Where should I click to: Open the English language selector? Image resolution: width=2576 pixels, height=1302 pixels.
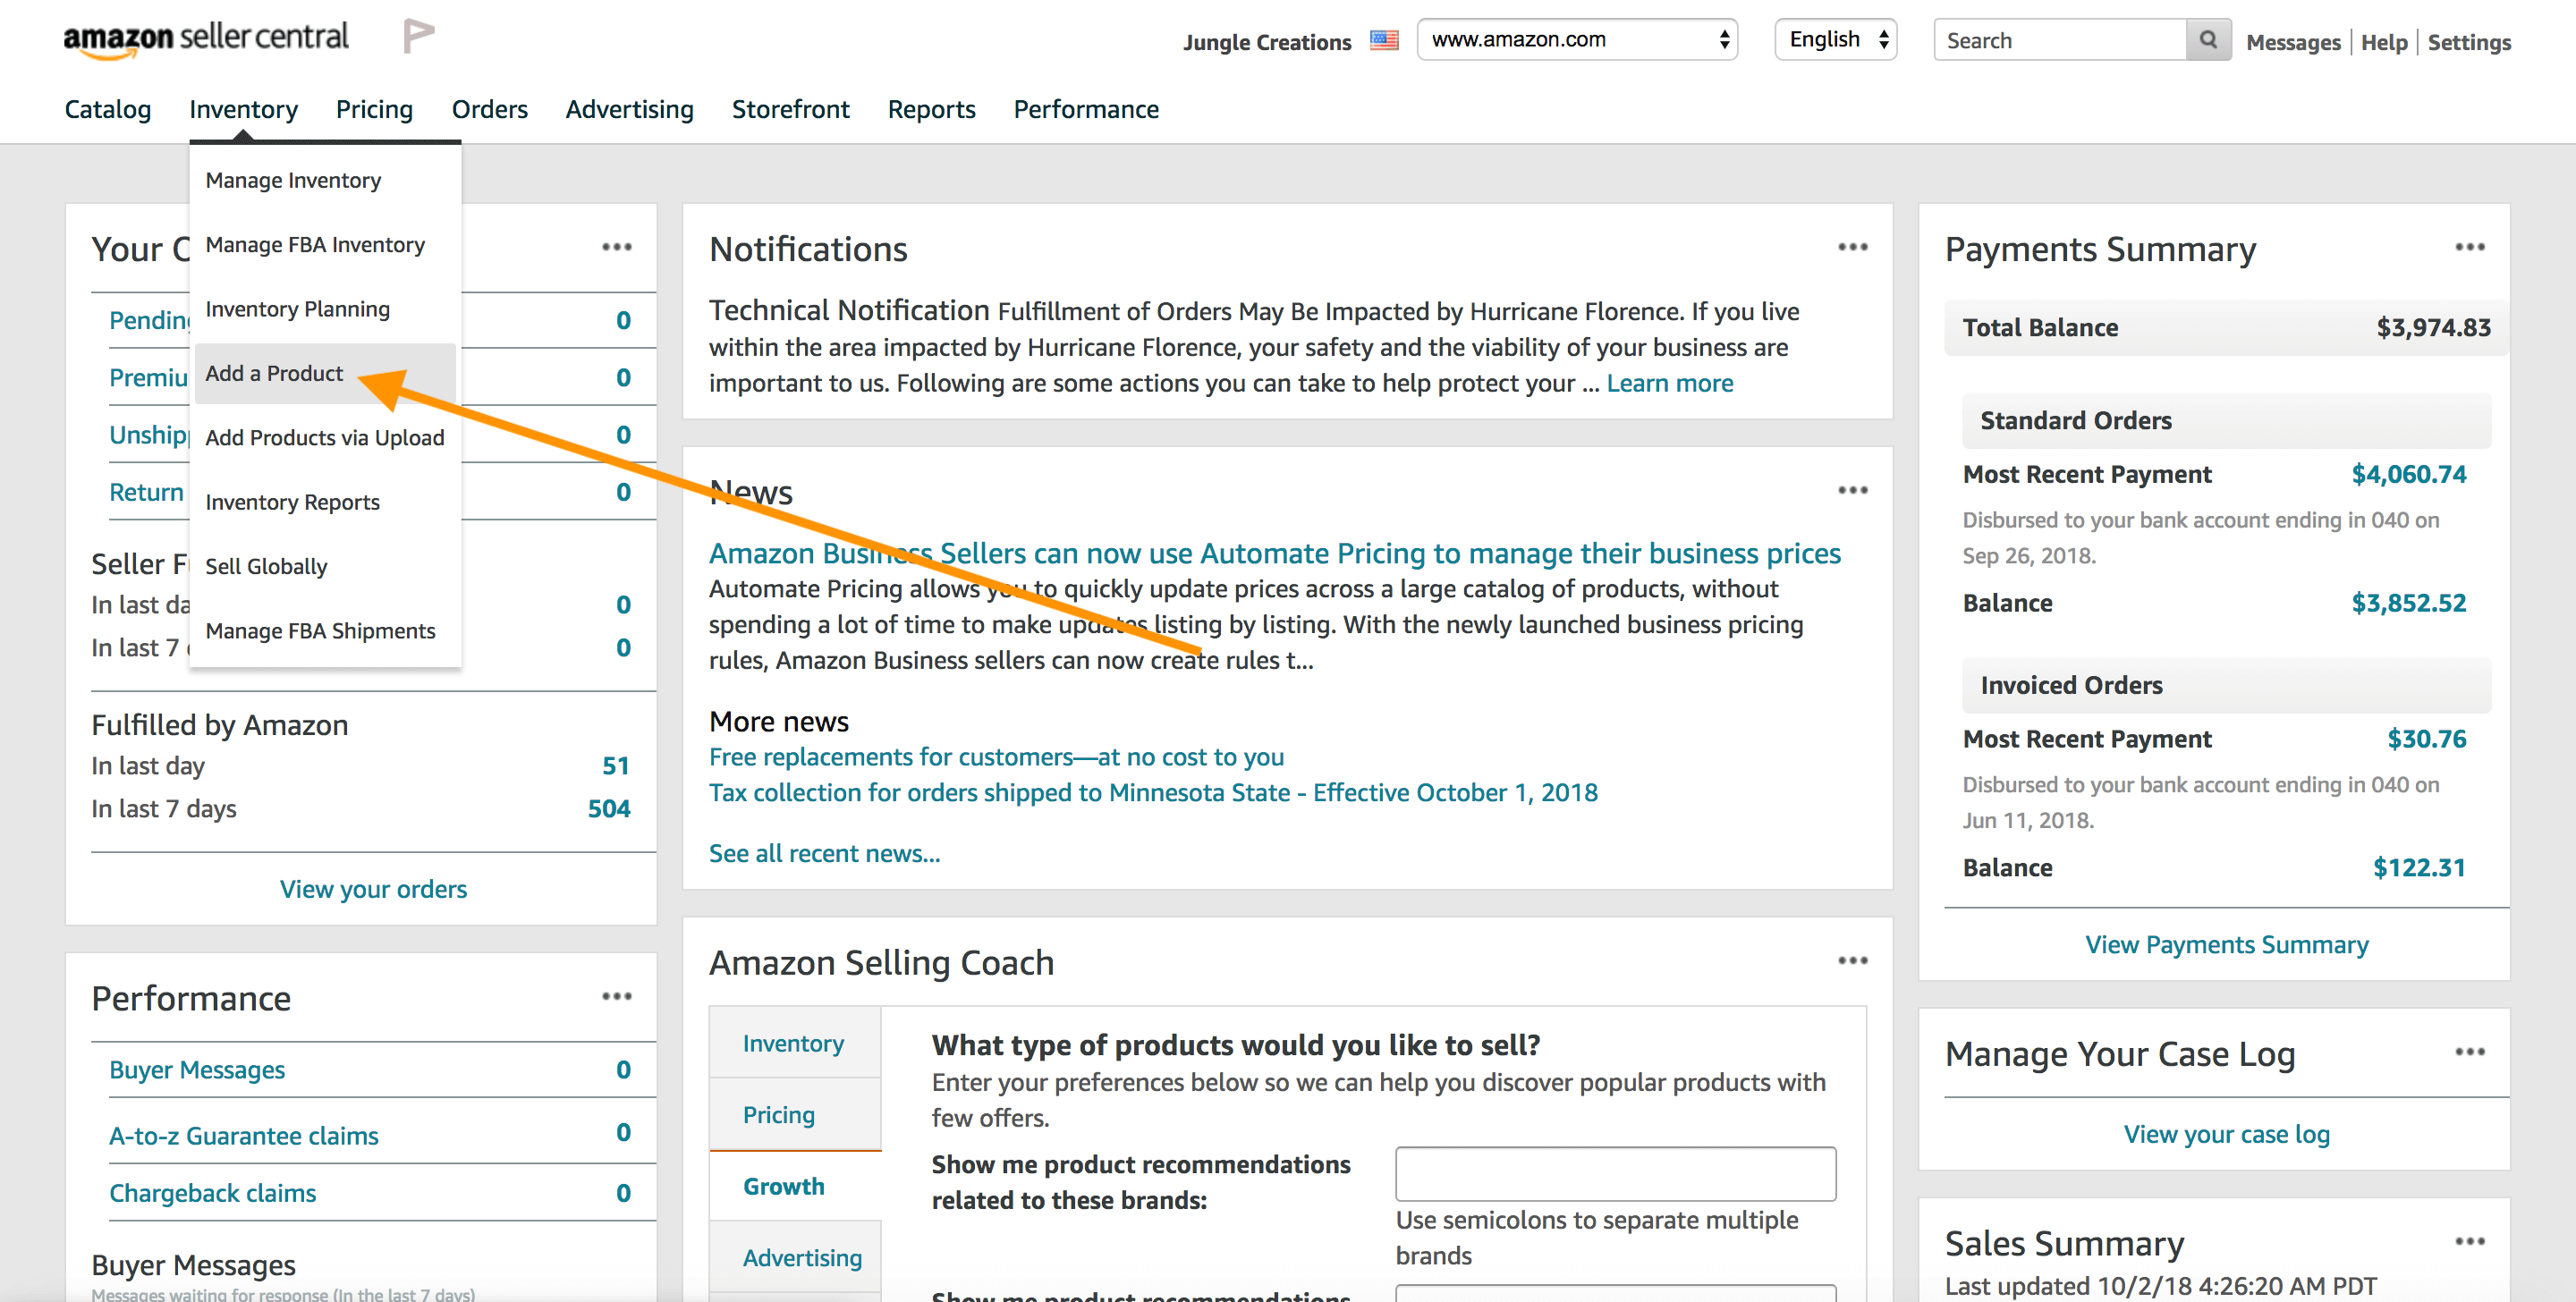coord(1836,40)
